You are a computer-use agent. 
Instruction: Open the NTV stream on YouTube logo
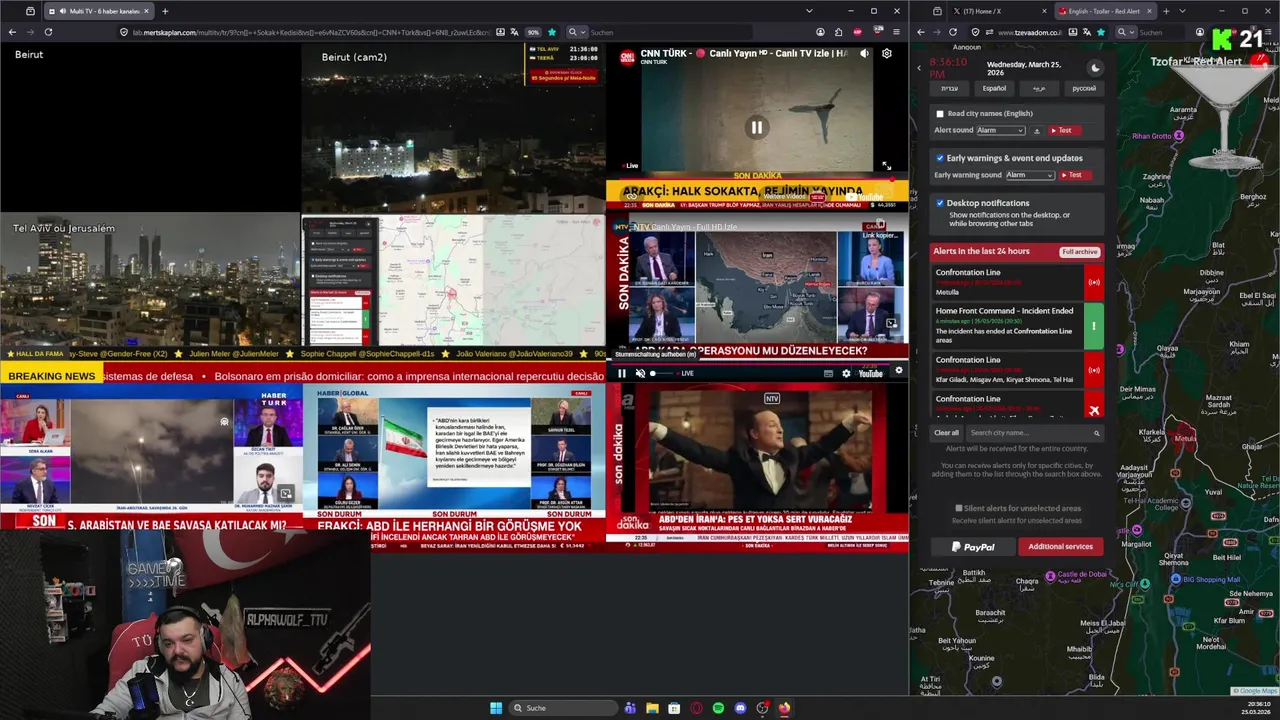click(x=870, y=374)
